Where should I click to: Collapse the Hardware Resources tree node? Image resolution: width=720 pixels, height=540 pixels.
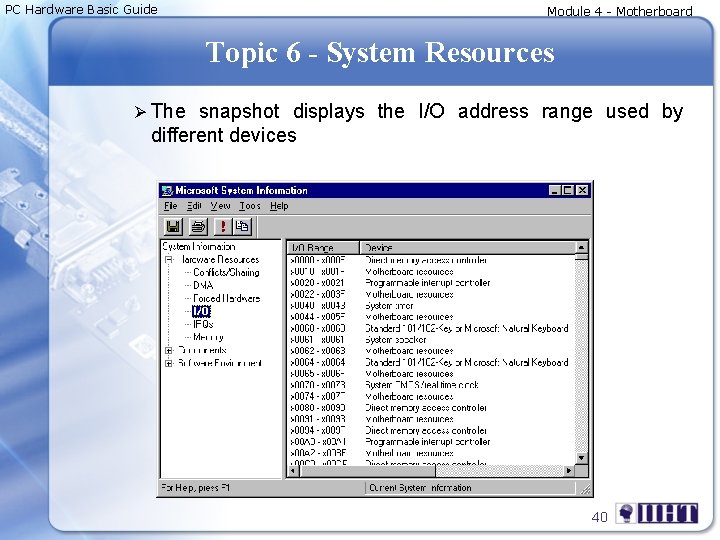tap(169, 260)
